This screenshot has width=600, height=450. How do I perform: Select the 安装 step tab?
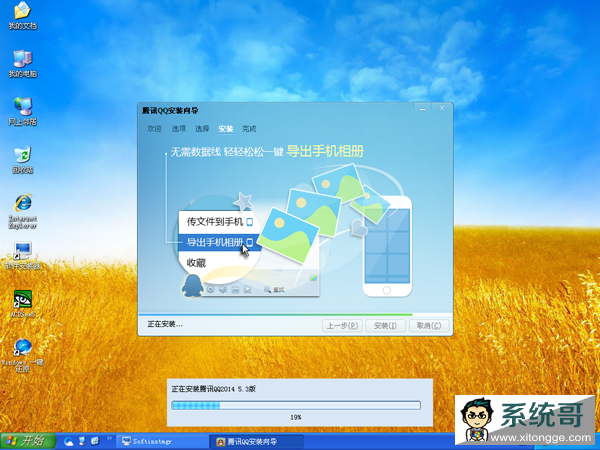pyautogui.click(x=226, y=129)
